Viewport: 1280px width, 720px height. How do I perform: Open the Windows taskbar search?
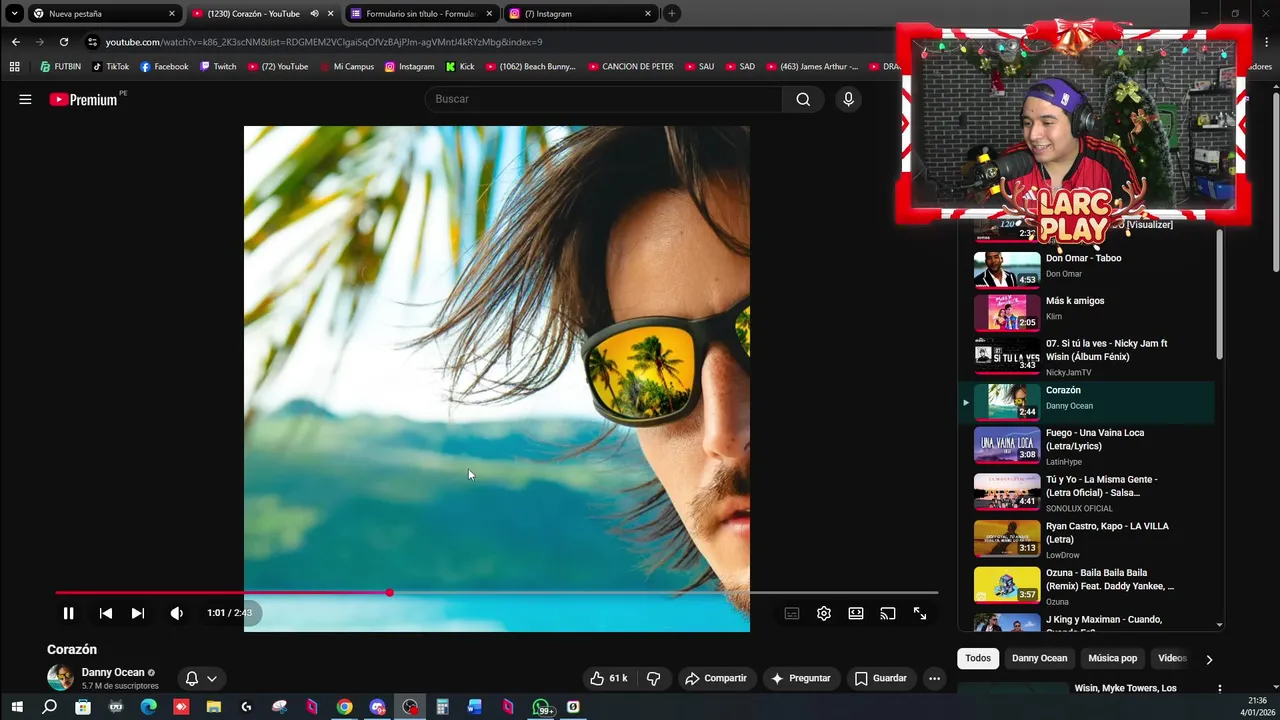[49, 707]
